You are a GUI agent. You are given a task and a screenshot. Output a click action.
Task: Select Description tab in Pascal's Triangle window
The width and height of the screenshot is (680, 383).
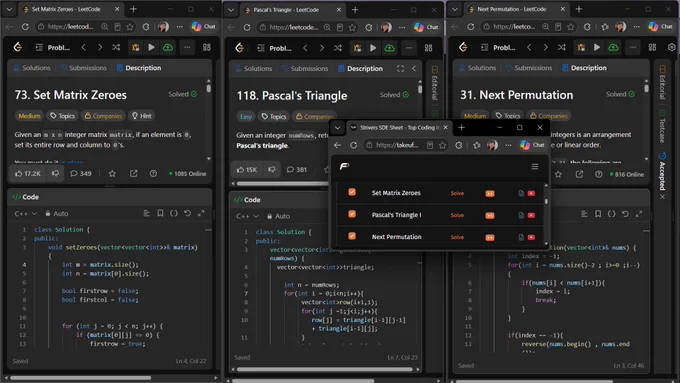tap(360, 69)
